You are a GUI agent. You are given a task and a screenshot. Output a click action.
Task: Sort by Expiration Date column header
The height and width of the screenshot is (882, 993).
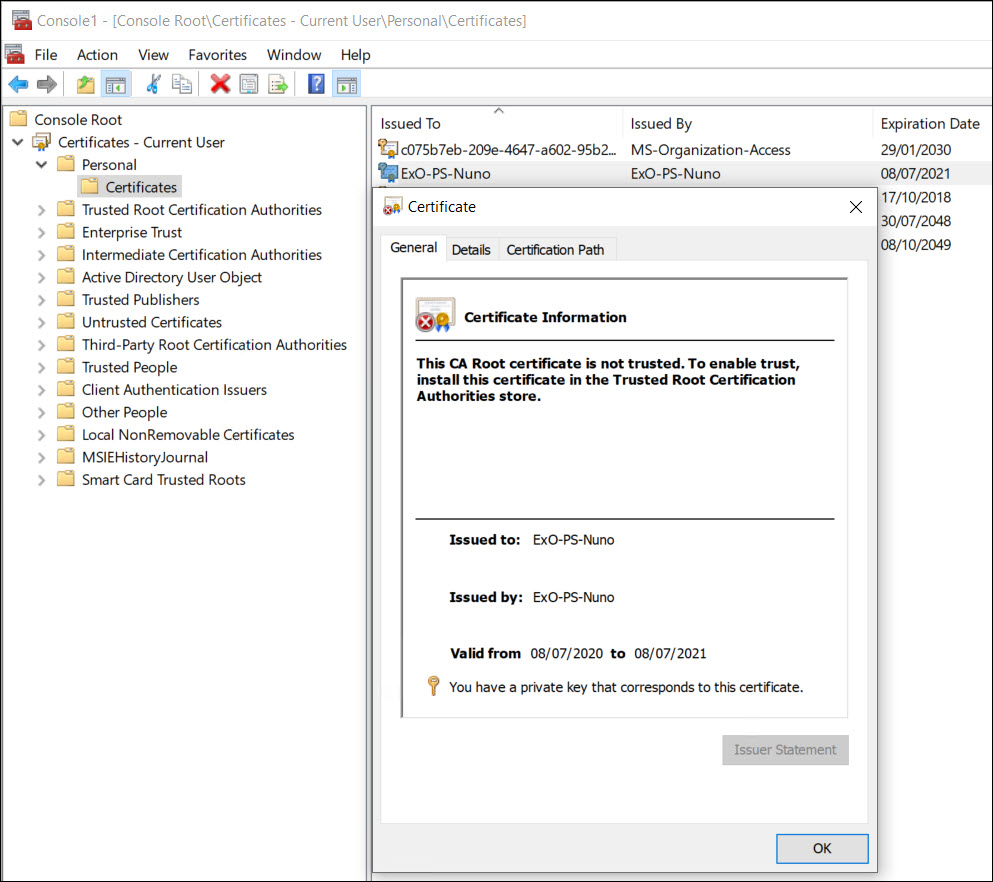click(932, 123)
